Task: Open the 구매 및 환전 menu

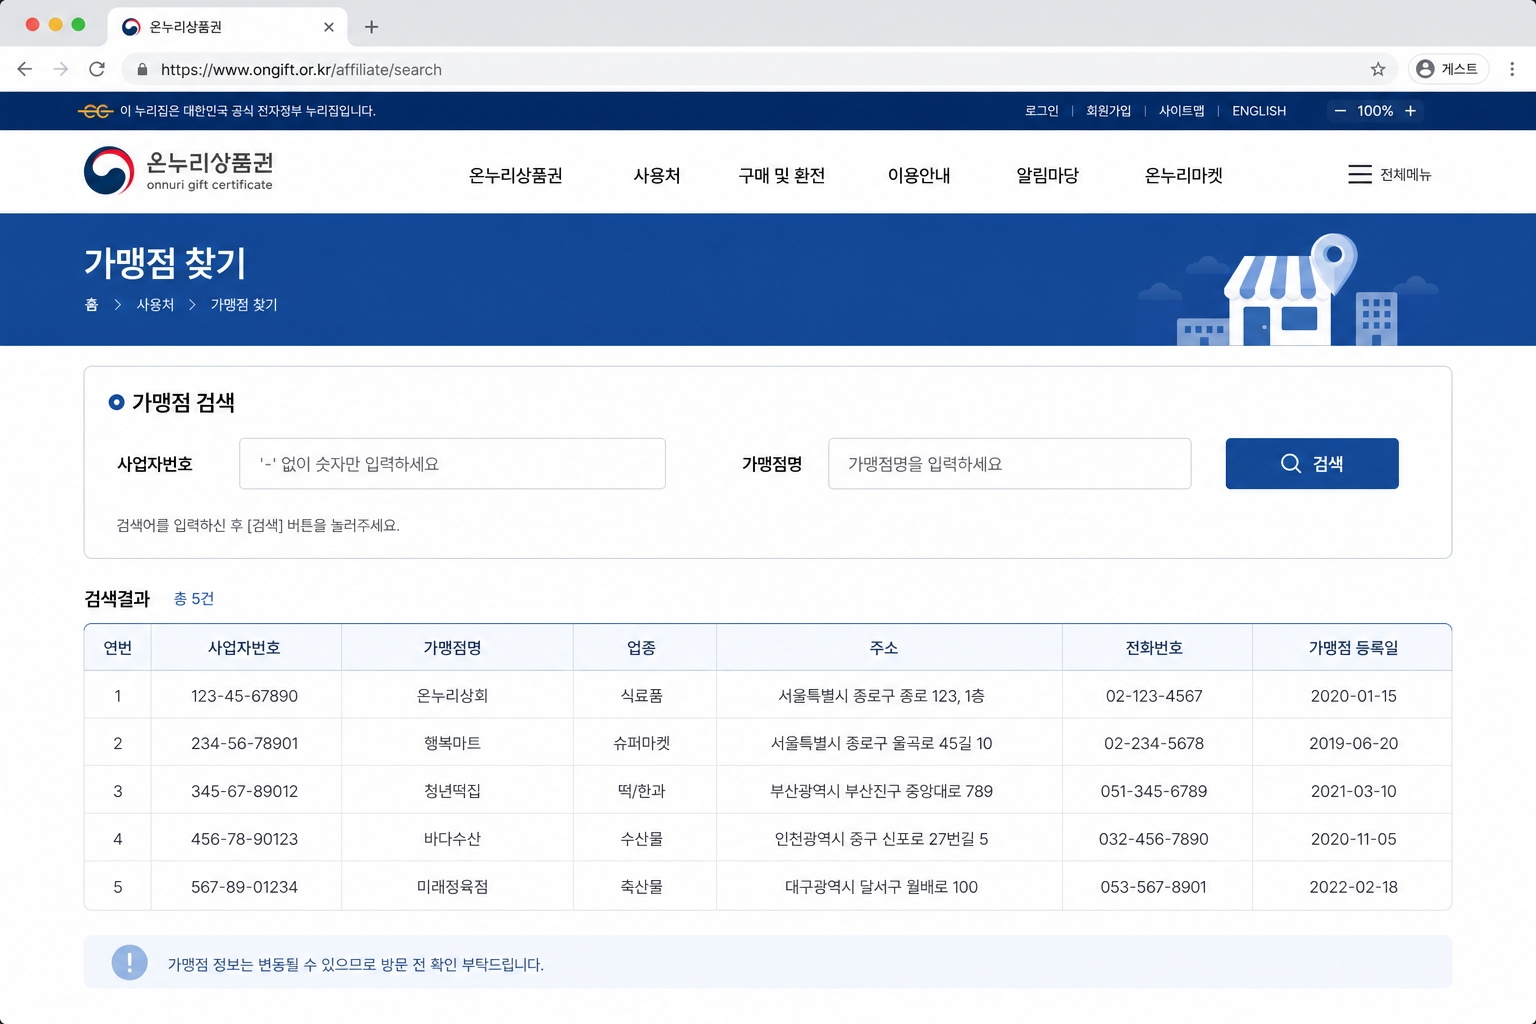Action: pos(781,175)
